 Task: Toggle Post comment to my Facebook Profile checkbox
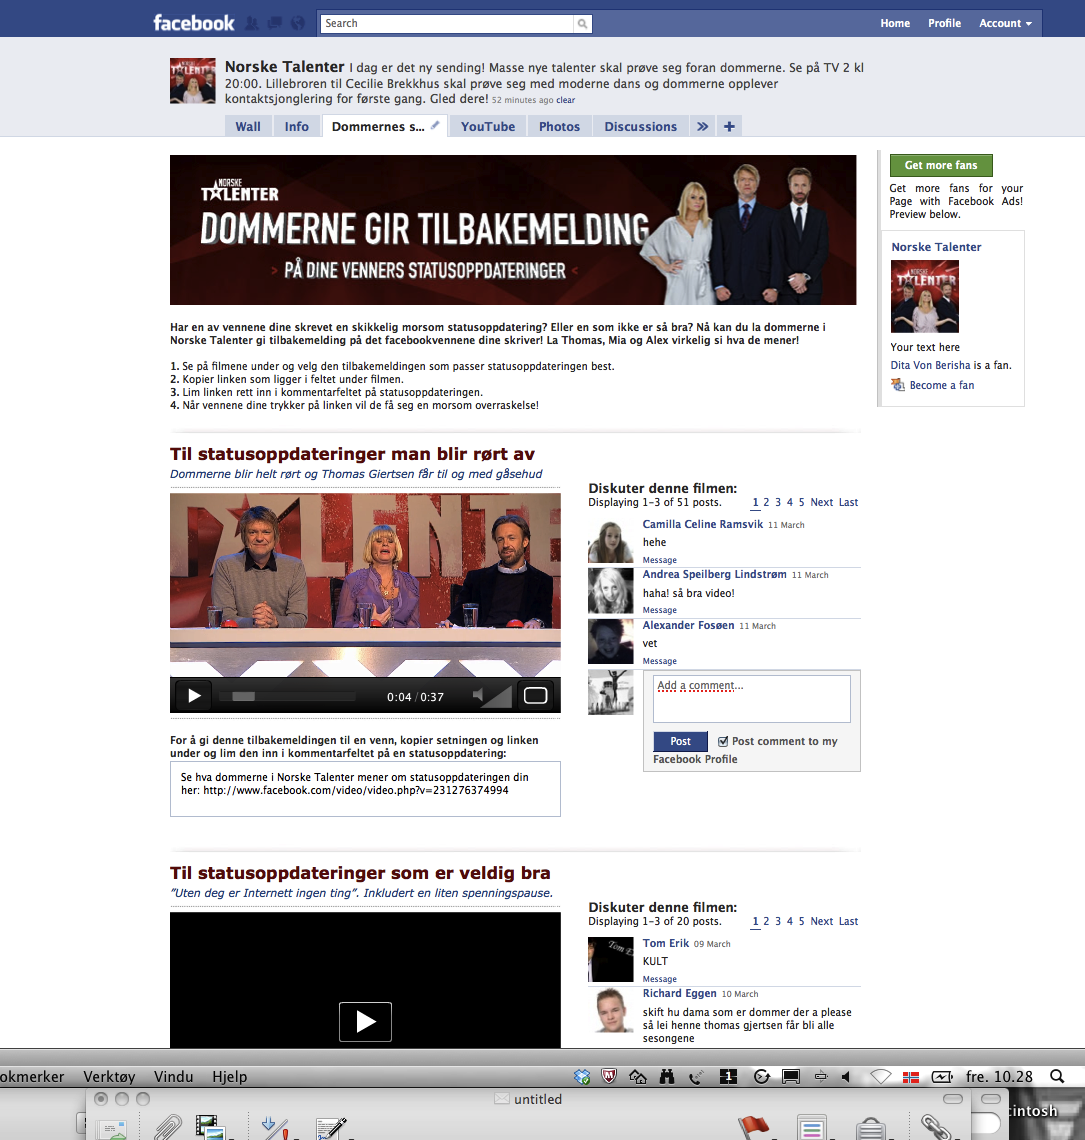coord(723,742)
